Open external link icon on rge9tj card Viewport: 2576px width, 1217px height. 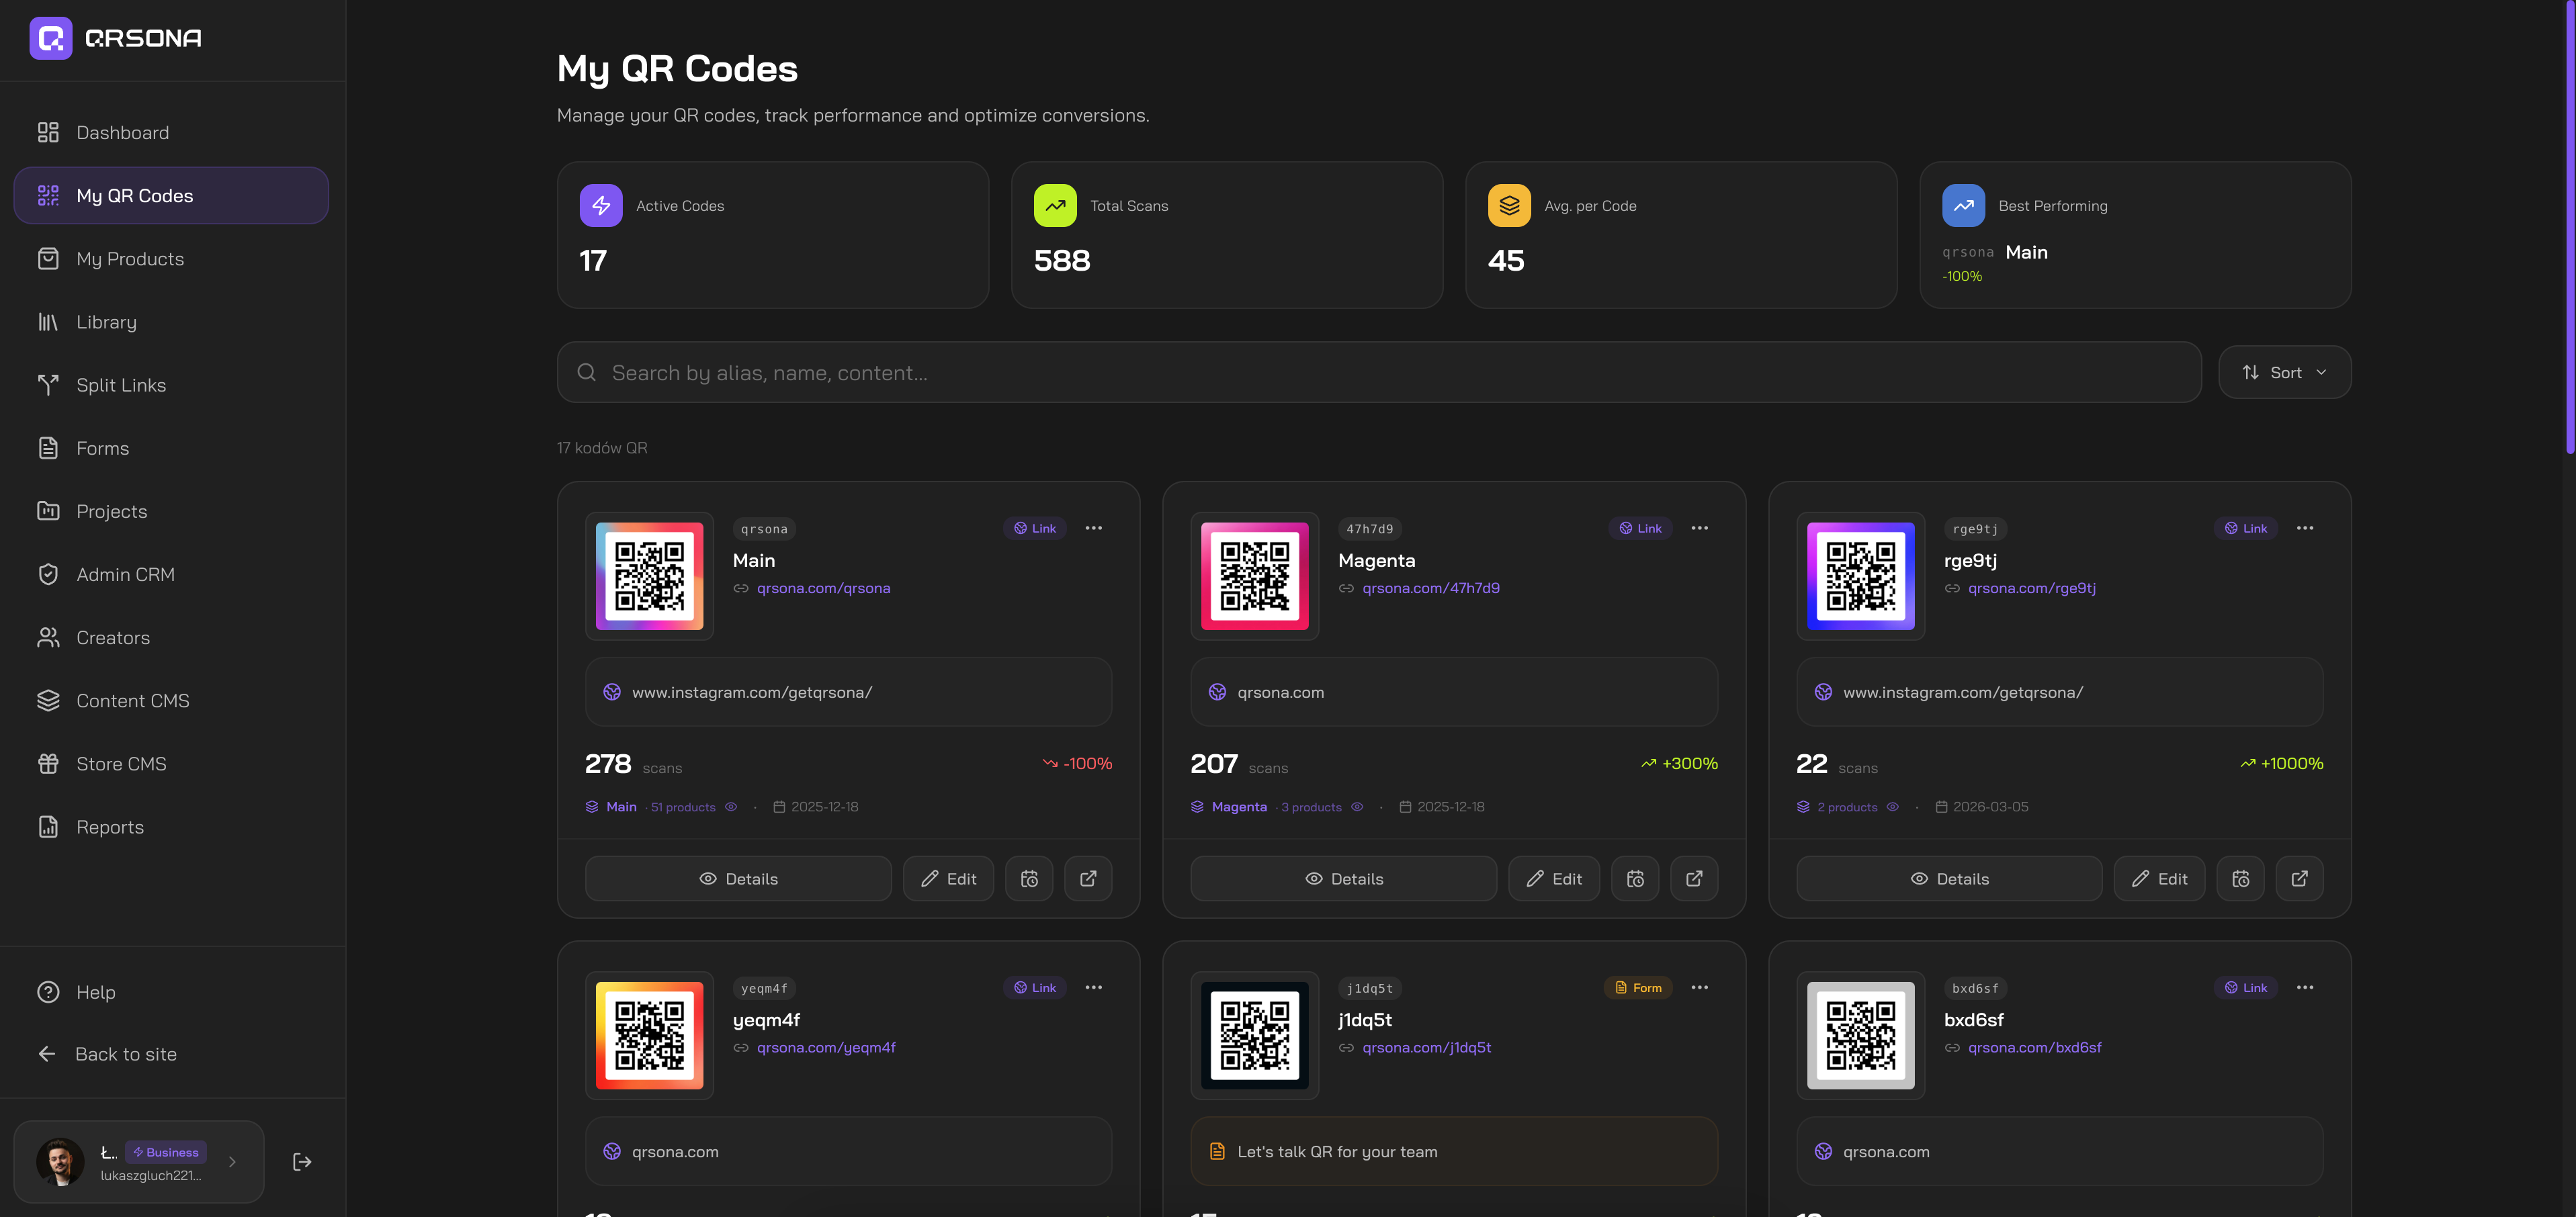(x=2299, y=878)
